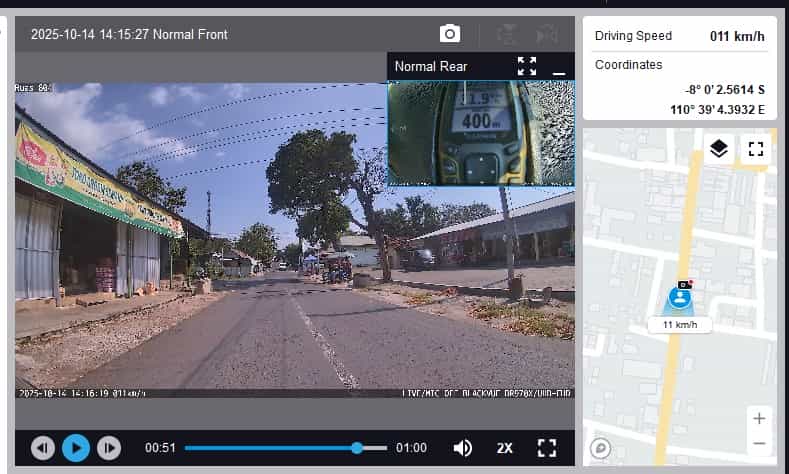
Task: Click the rear camera picture-in-picture thumbnail
Action: [481, 133]
